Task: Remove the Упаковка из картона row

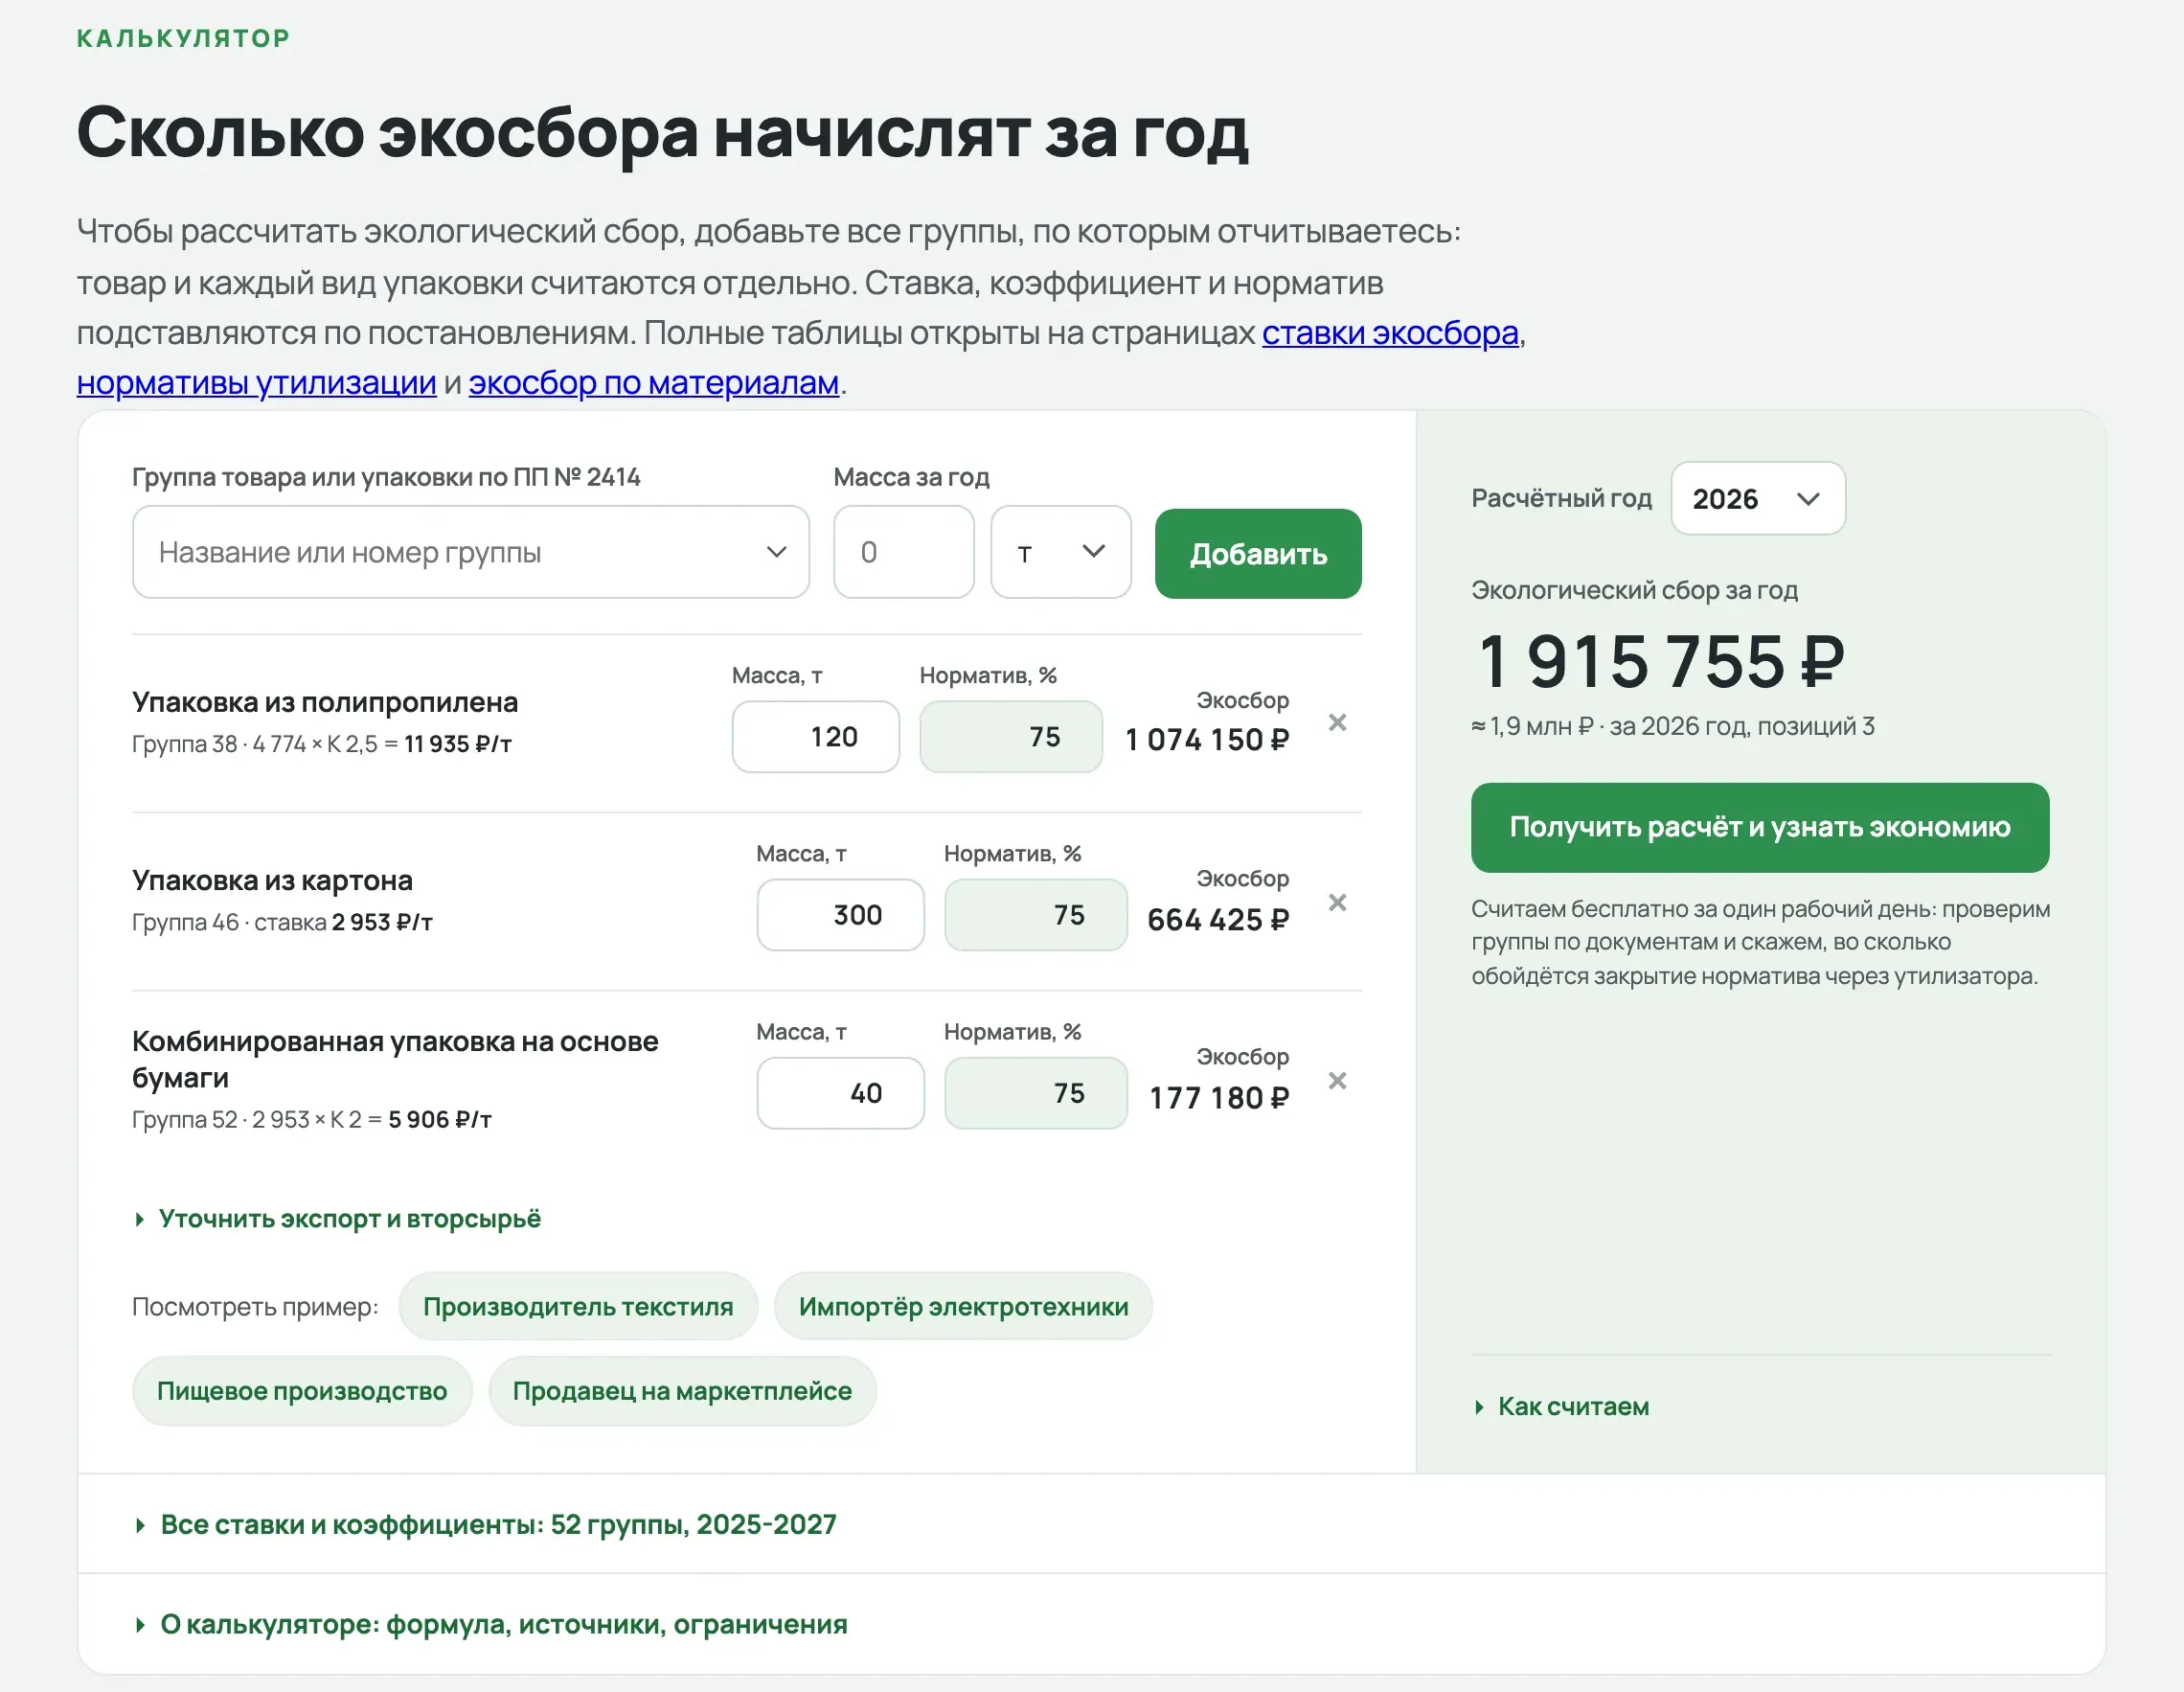Action: 1337,903
